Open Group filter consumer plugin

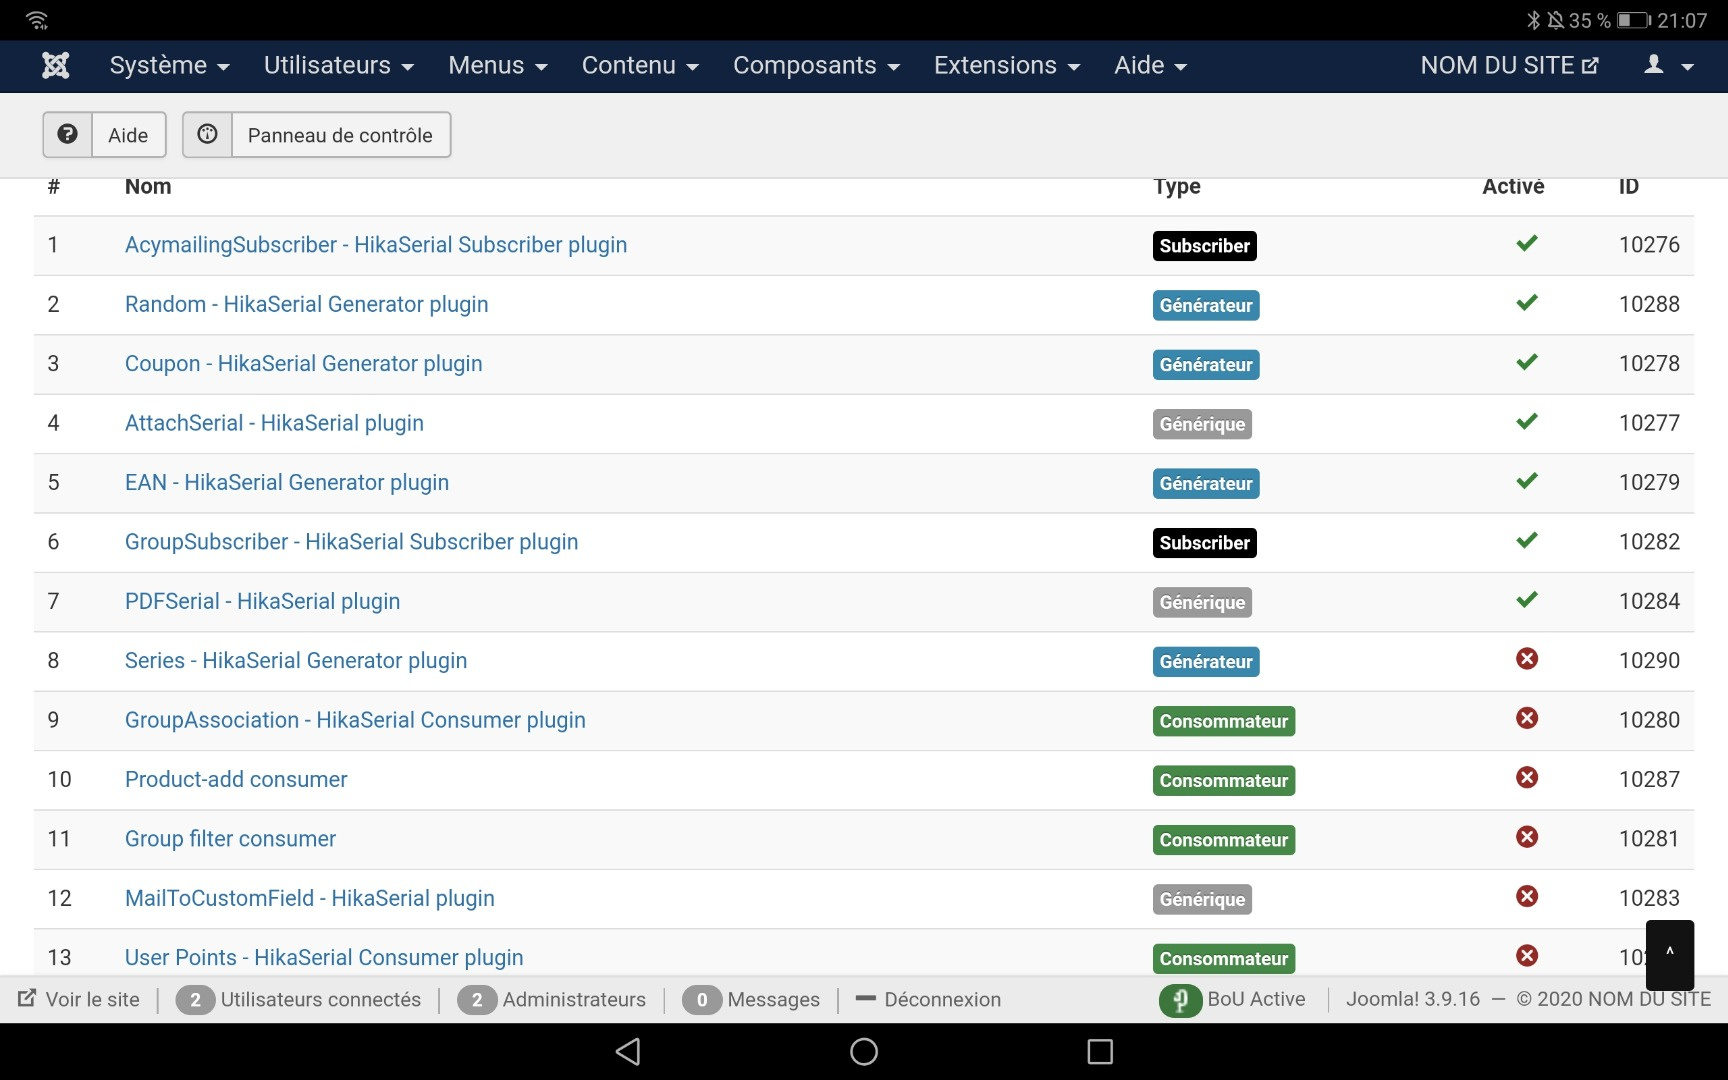coord(230,839)
